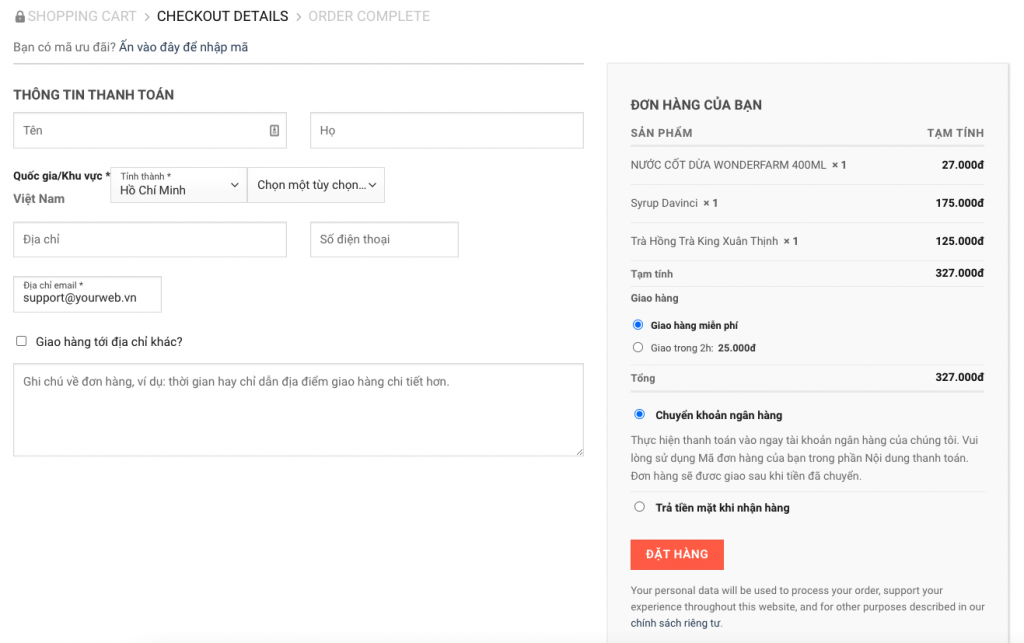1024x643 pixels.
Task: Select 'Giao hàng miễn phí' shipping option
Action: (x=638, y=325)
